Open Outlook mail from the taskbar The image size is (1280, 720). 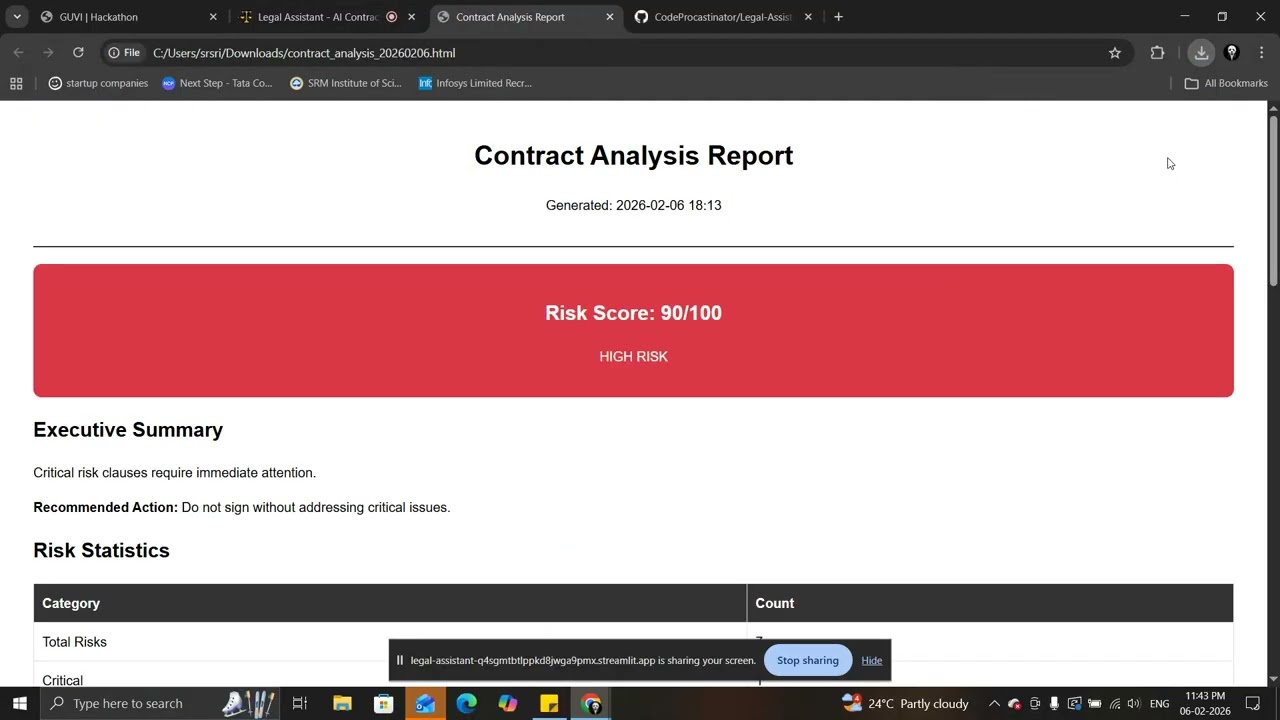pyautogui.click(x=425, y=703)
